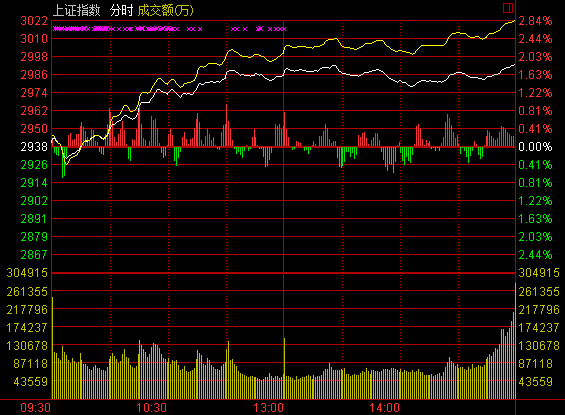Switch to the 分时 intraday view label
Screen dimensions: 565x415
[x=121, y=10]
